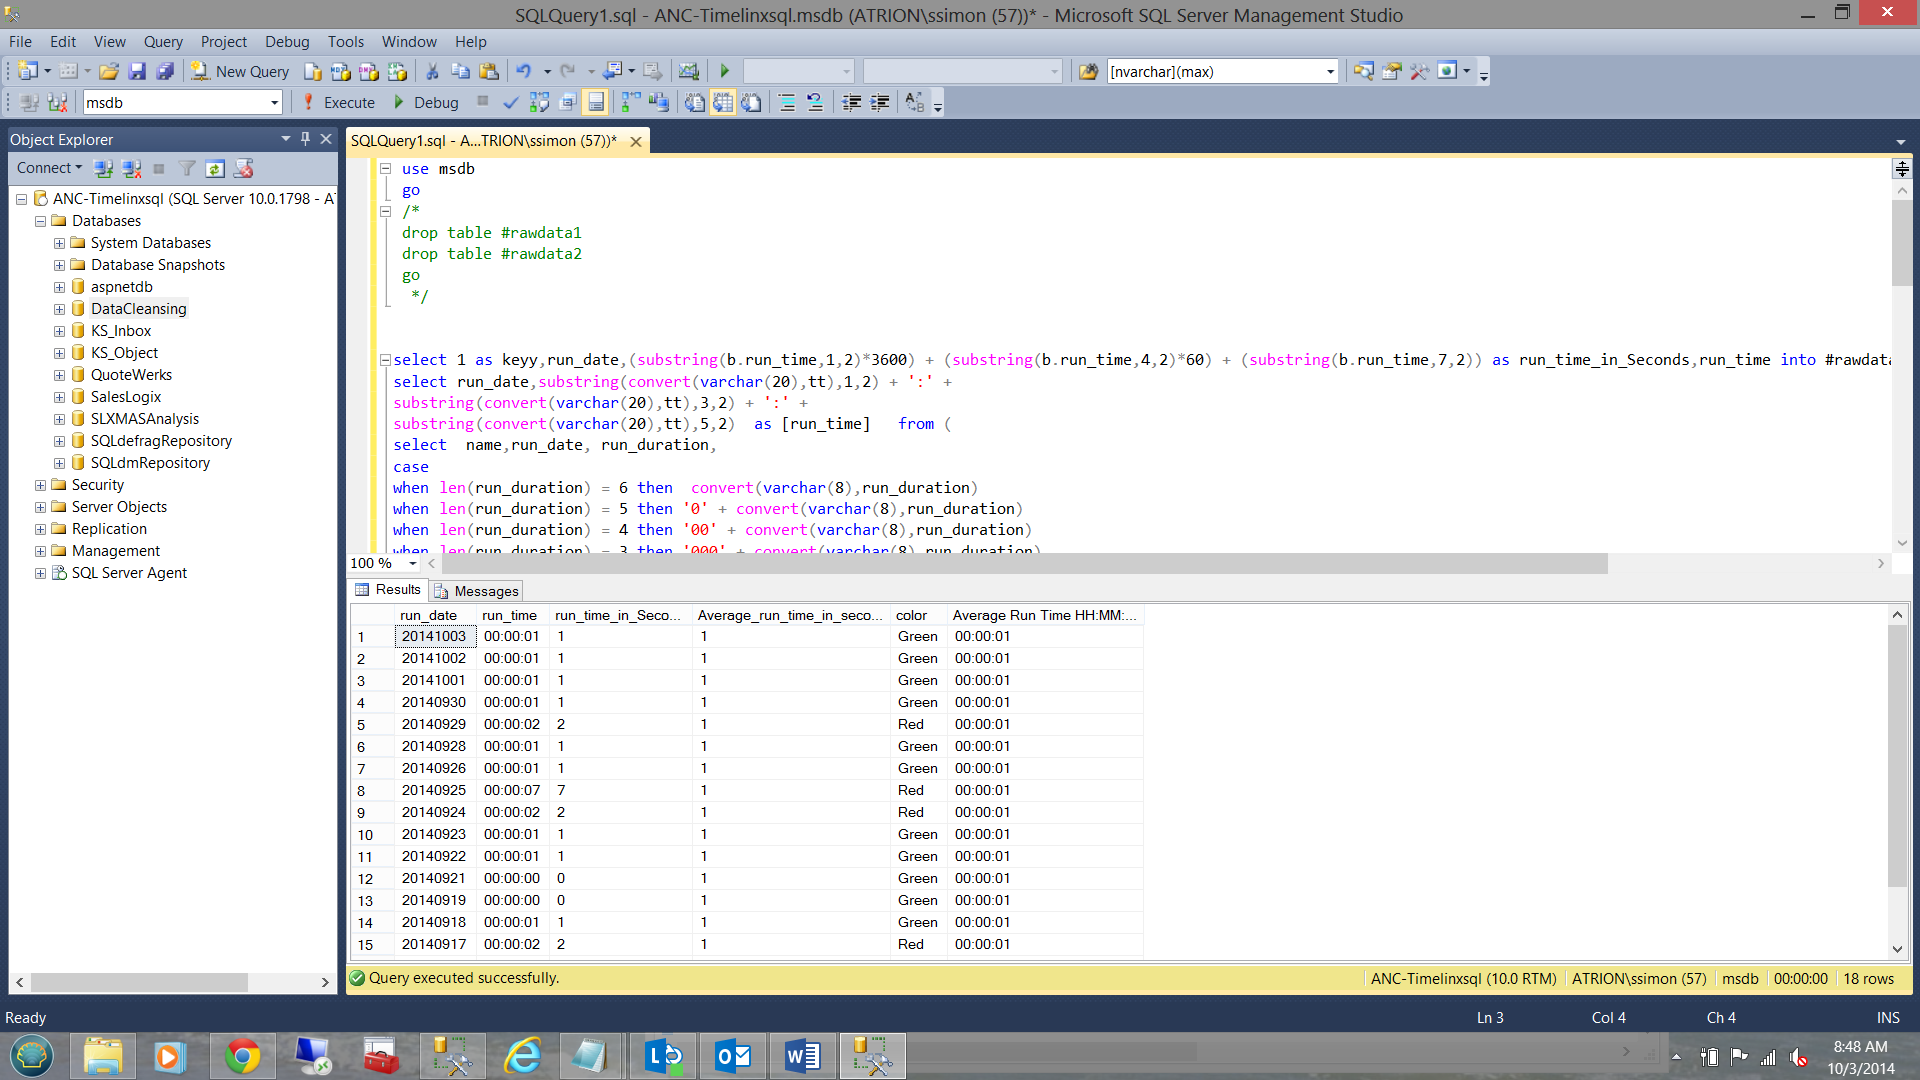Open the msdb database dropdown

[x=274, y=102]
